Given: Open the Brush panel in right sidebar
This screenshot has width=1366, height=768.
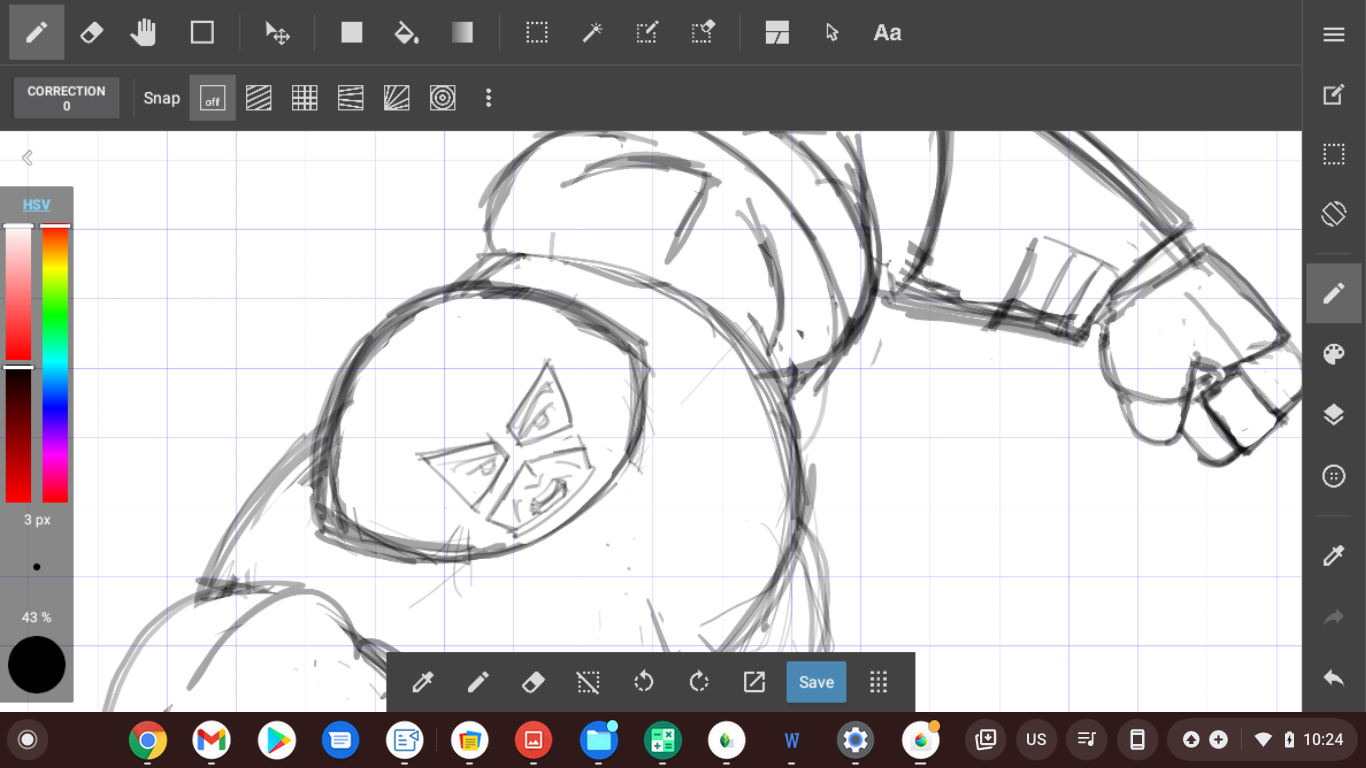Looking at the screenshot, I should 1334,294.
